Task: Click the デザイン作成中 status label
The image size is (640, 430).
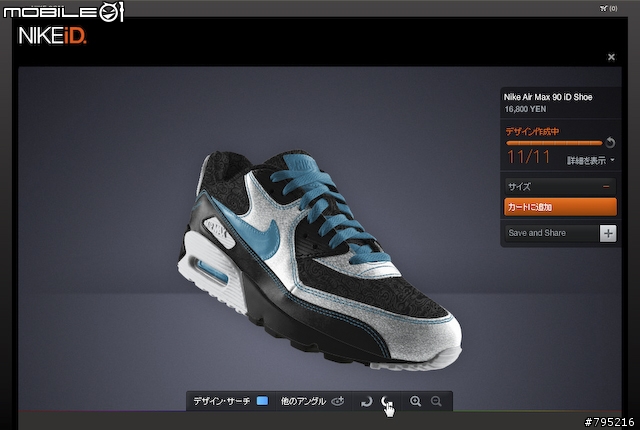Action: coord(532,131)
